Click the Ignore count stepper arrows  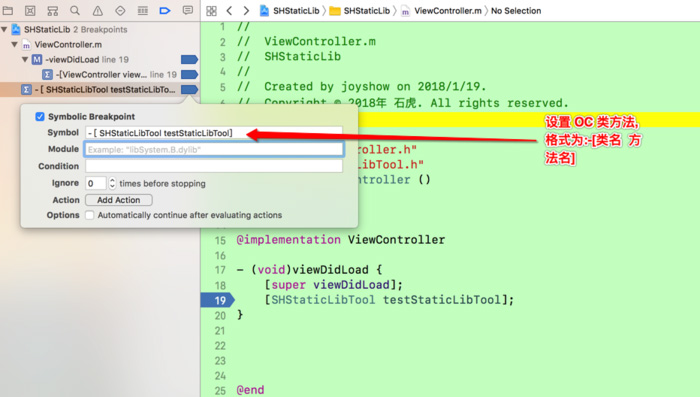[112, 183]
